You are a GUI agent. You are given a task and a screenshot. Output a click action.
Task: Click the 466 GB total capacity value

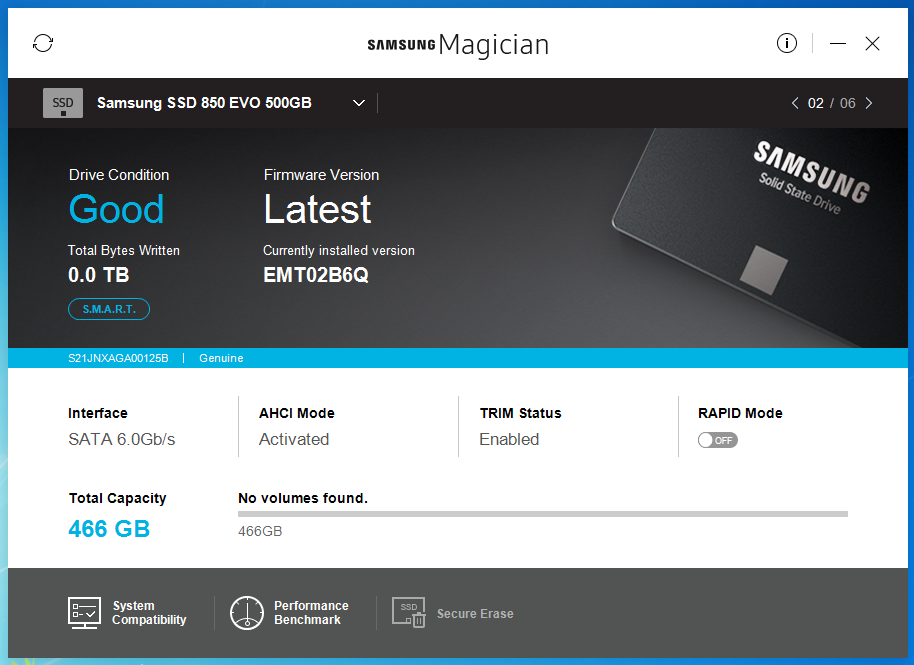(x=109, y=529)
